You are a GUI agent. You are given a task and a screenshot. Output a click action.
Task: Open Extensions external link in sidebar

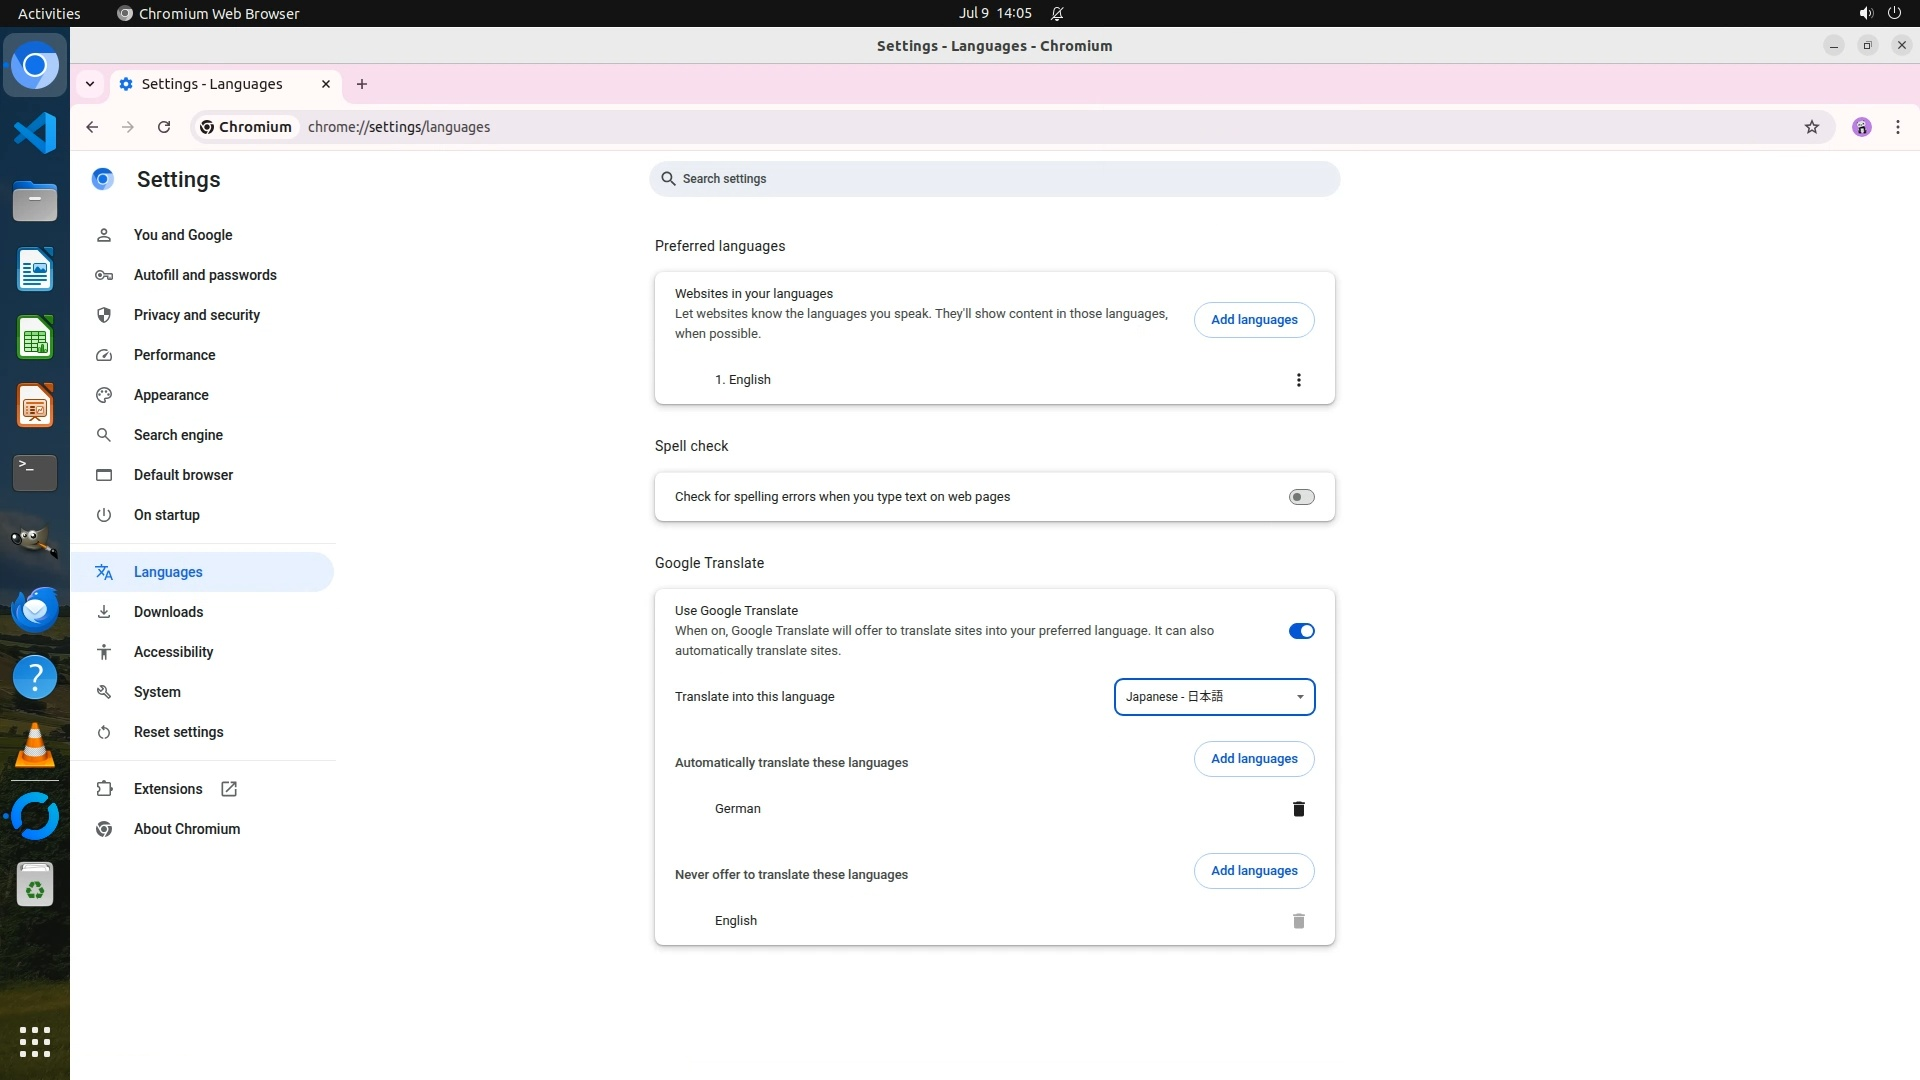(x=168, y=789)
